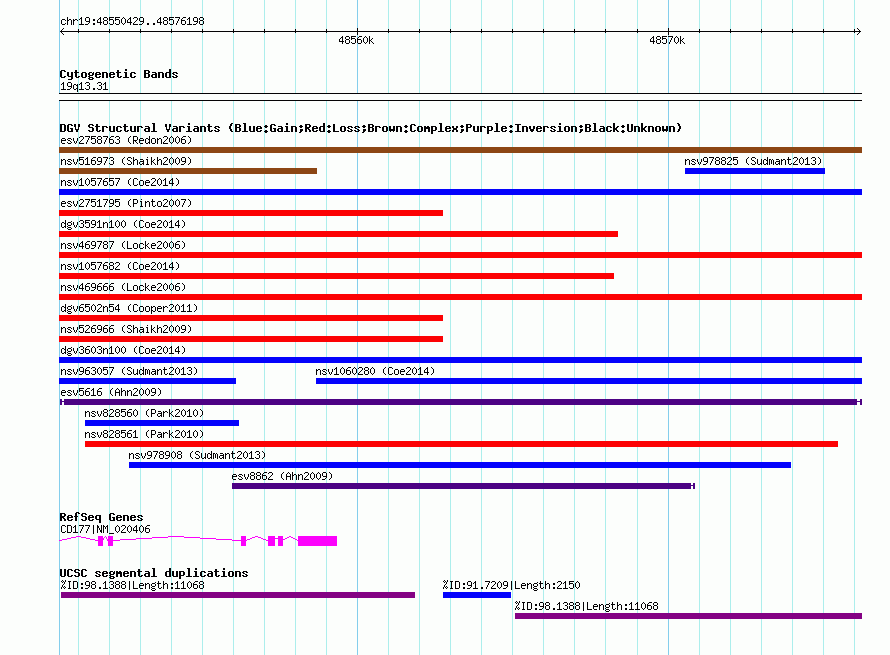Click the short blue nsv978825 gain bar
Screen dimensions: 890x655
coord(754,171)
